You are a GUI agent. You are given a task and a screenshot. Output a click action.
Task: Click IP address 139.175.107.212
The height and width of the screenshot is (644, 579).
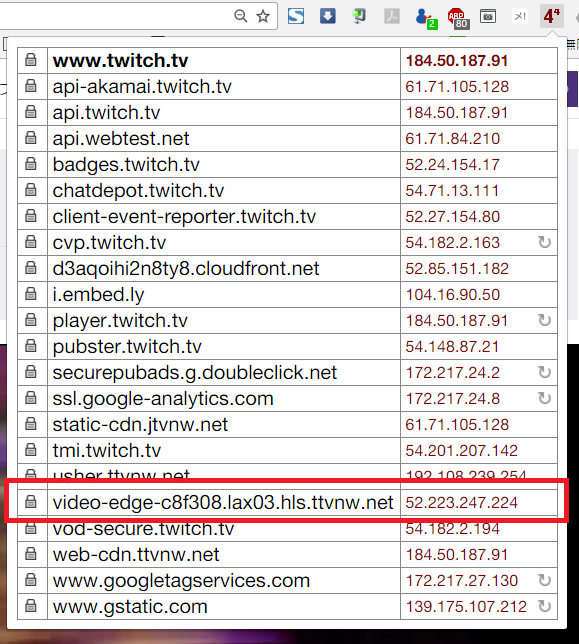tap(466, 607)
